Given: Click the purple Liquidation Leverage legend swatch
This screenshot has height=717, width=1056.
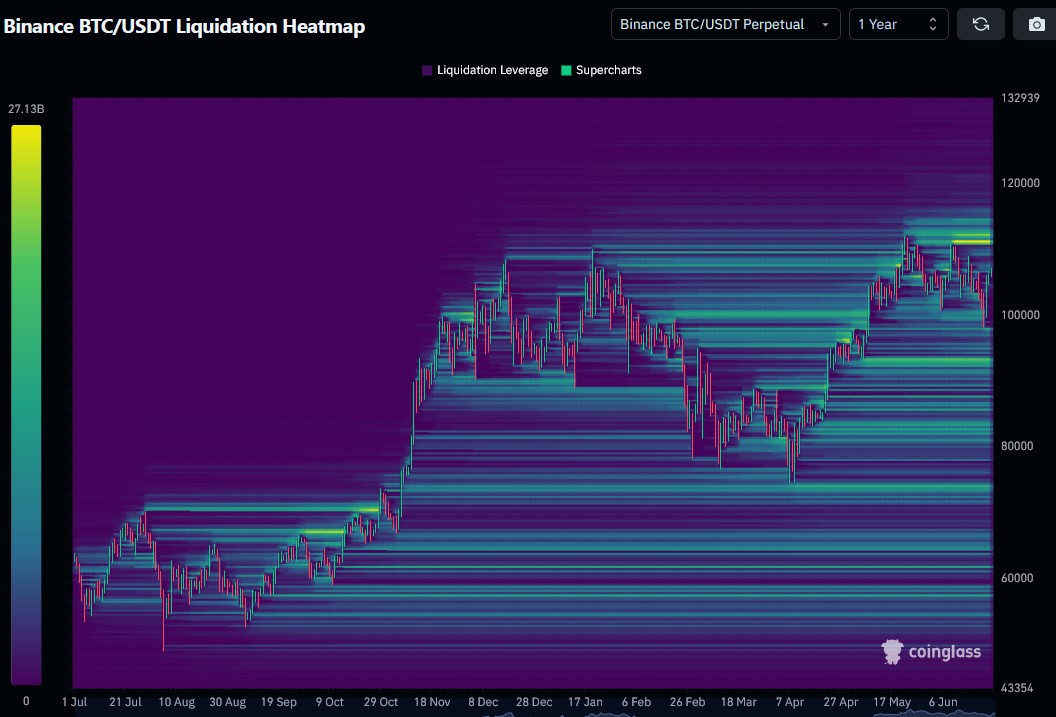Looking at the screenshot, I should (x=427, y=70).
